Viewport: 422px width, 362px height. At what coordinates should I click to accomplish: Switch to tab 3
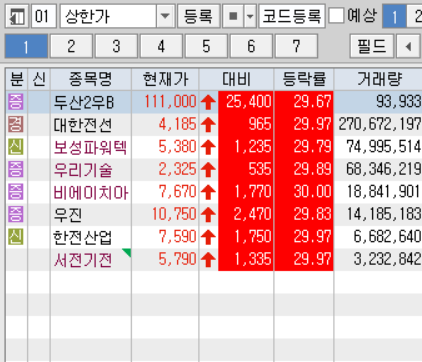[x=116, y=46]
